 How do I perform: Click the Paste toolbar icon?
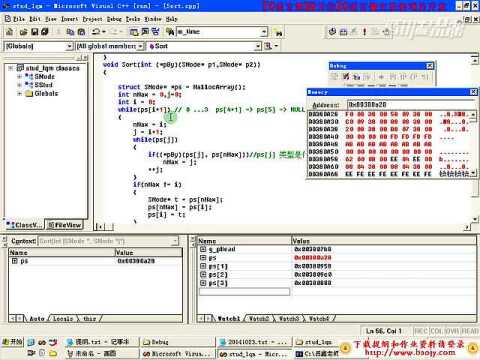click(x=81, y=32)
